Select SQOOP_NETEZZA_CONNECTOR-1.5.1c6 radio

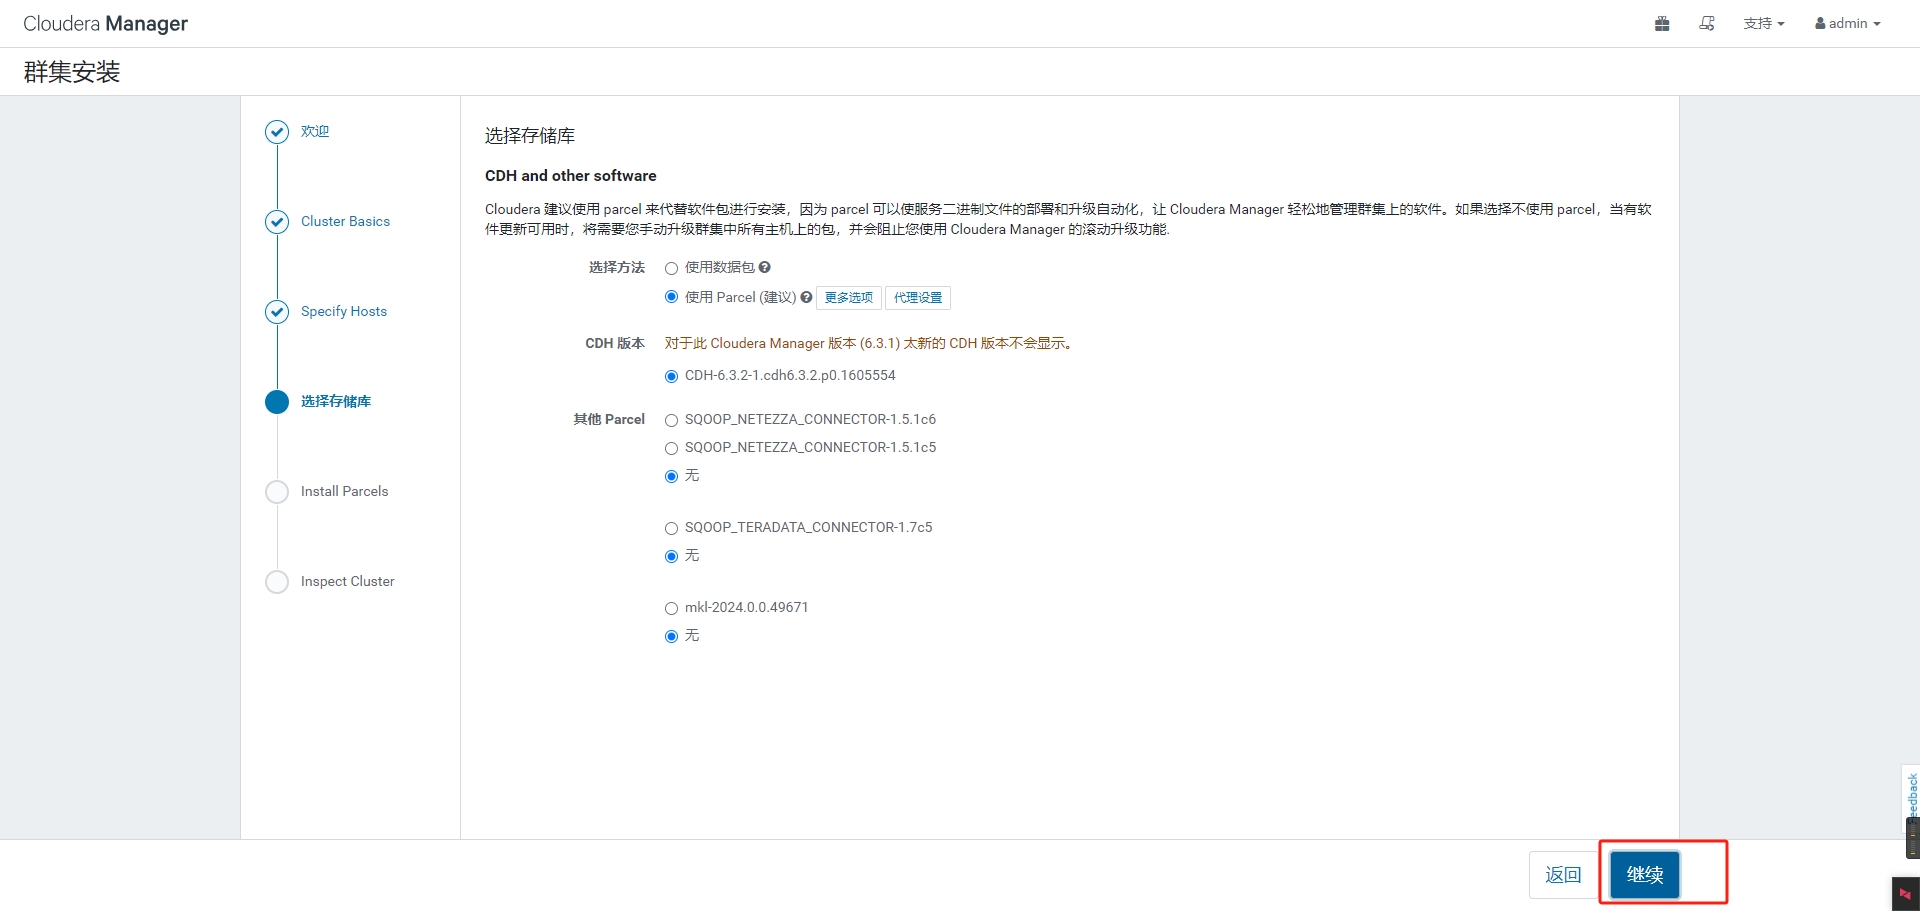click(x=672, y=420)
